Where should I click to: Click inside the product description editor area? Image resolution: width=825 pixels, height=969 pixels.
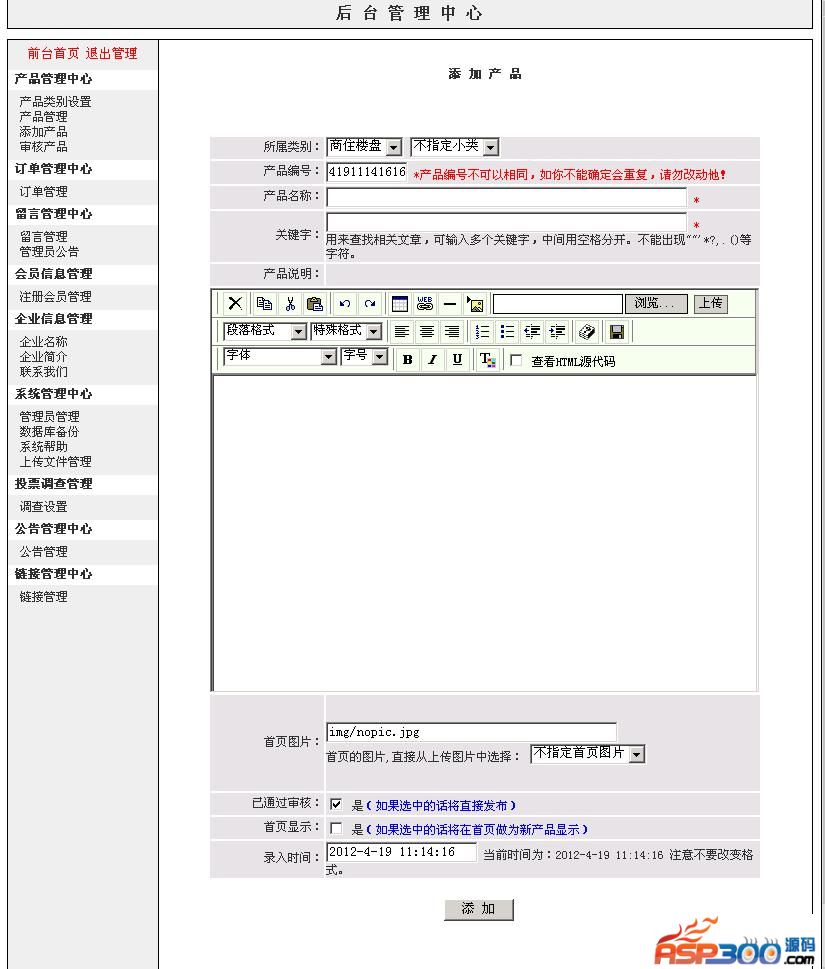coord(484,533)
